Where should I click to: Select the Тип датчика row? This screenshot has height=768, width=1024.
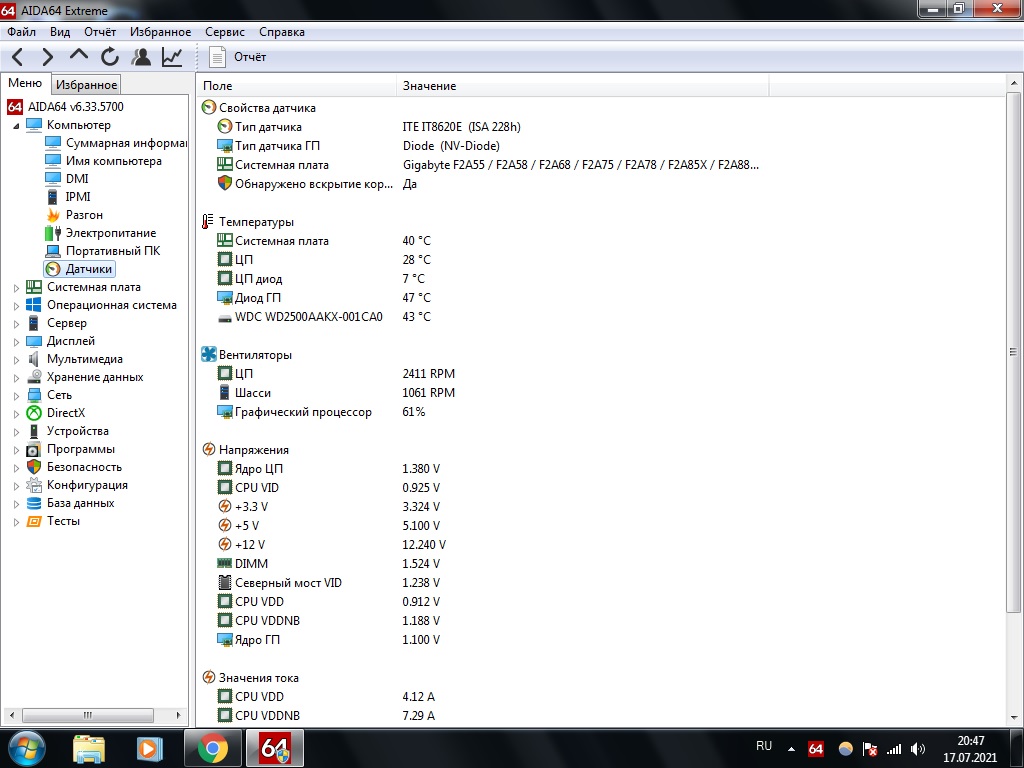pyautogui.click(x=483, y=127)
